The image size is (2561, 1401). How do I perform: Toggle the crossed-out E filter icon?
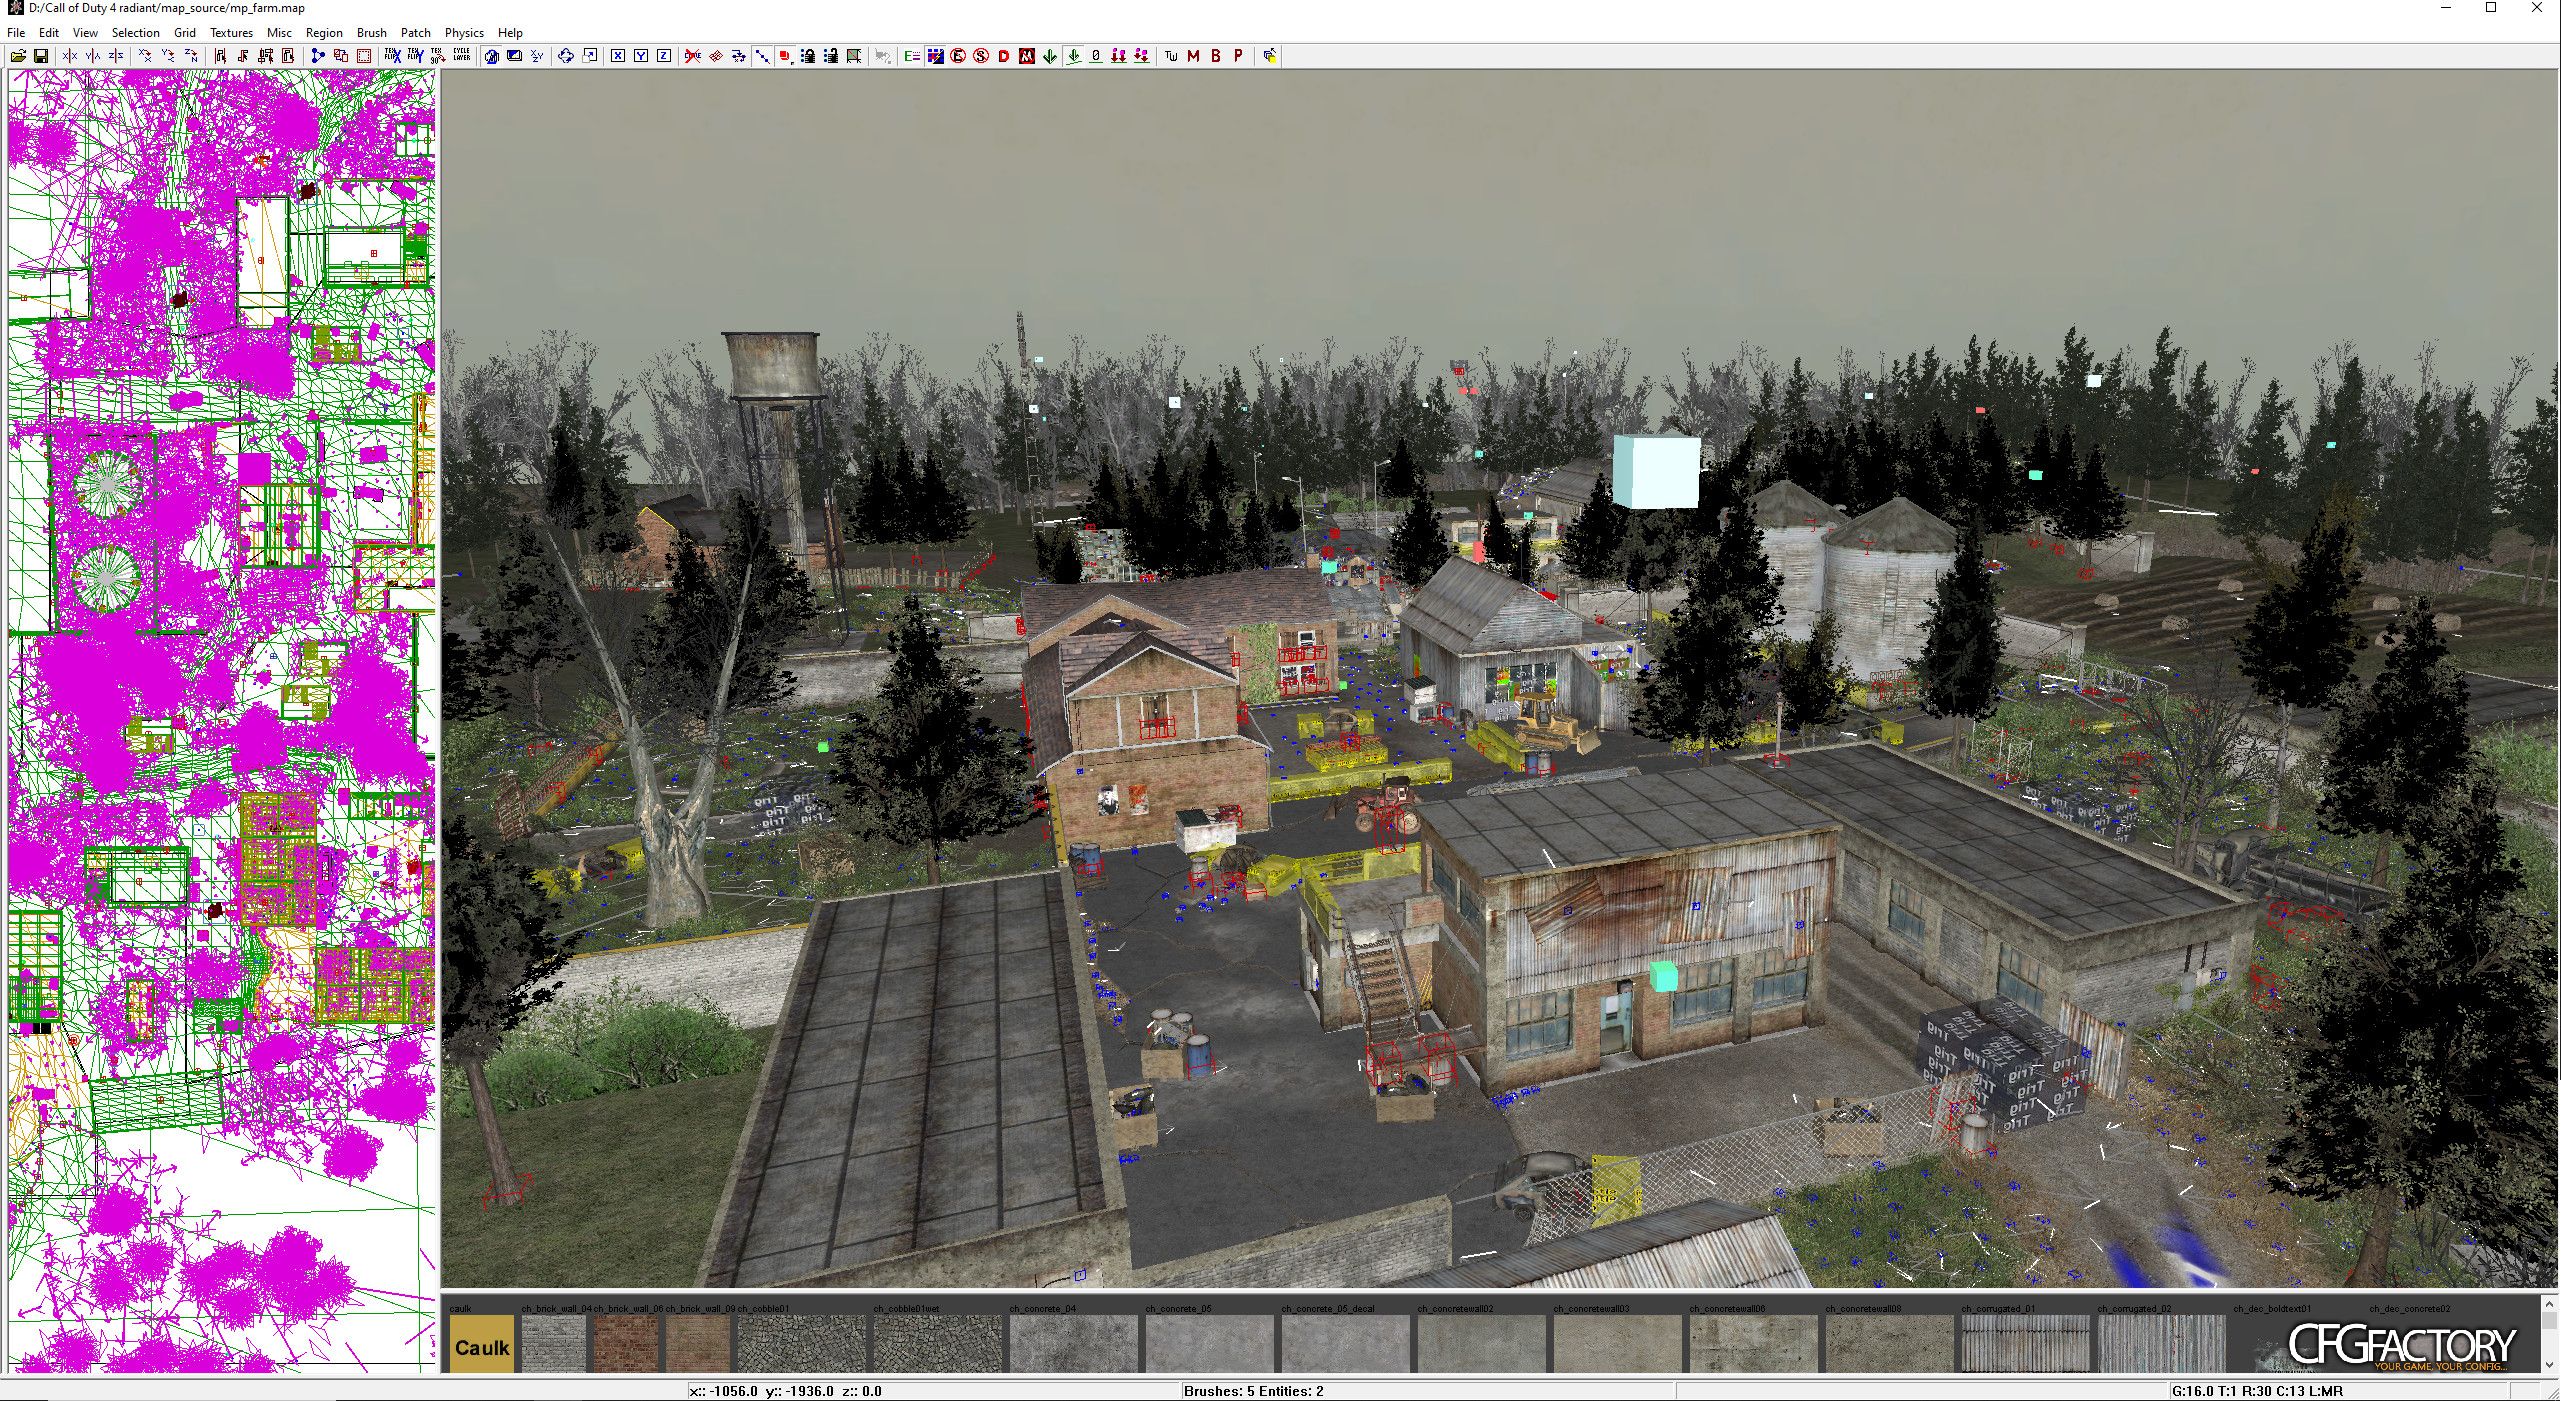coord(958,56)
